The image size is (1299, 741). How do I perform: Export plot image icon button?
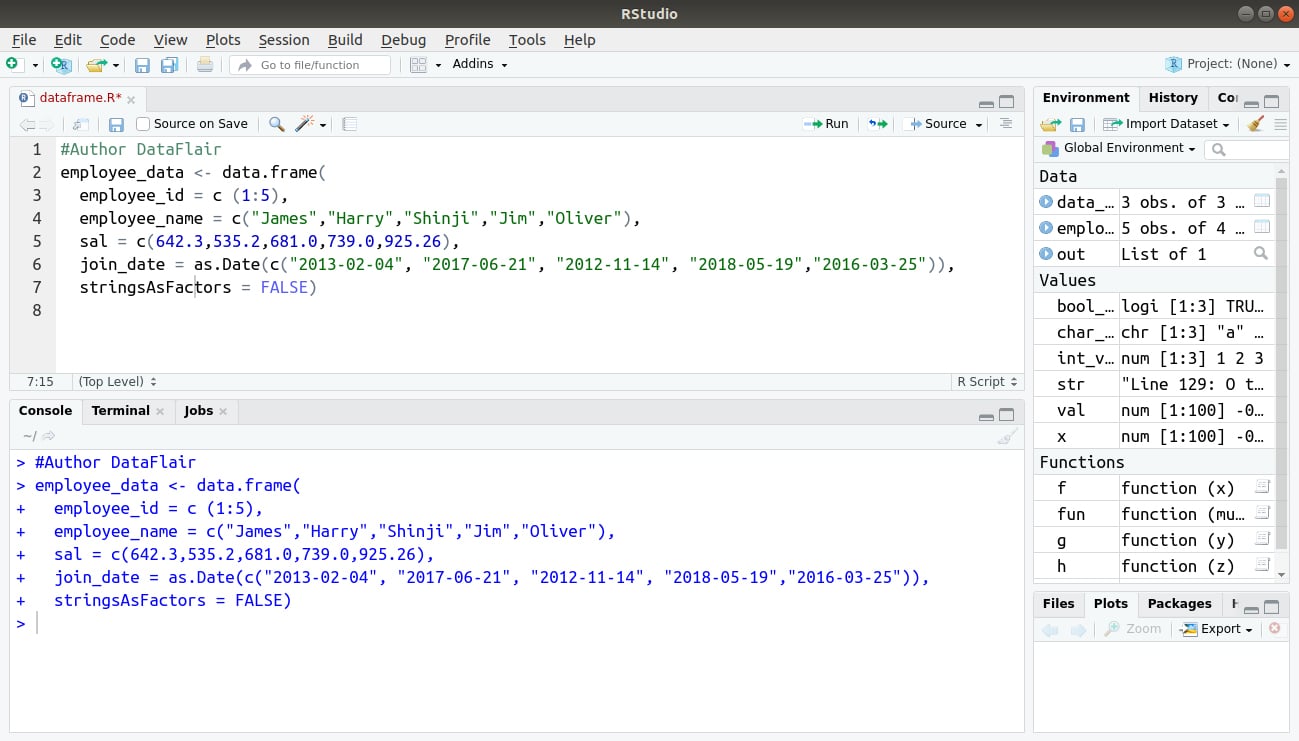click(x=1216, y=629)
